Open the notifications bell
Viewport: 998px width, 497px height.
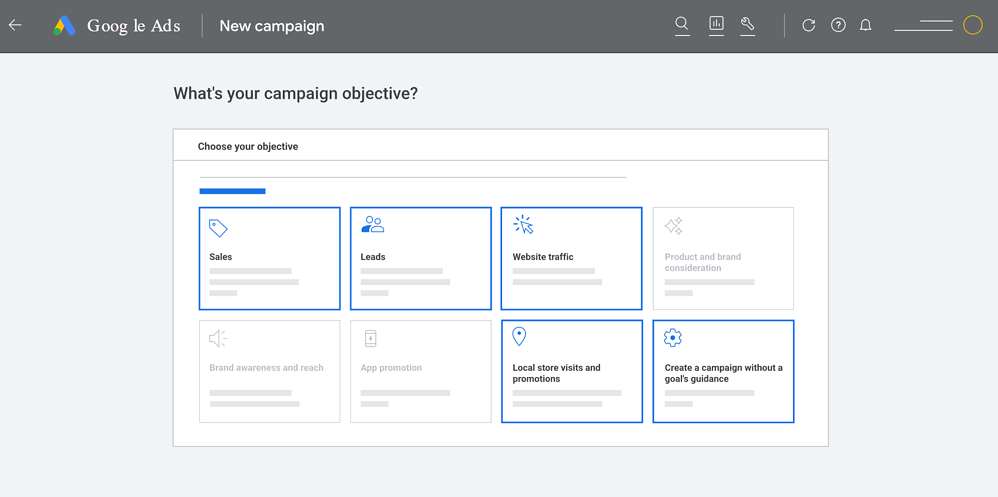(866, 25)
